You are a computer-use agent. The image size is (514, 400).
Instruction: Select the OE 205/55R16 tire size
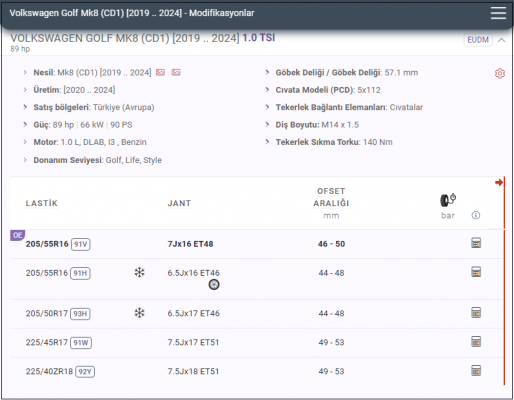[47, 244]
